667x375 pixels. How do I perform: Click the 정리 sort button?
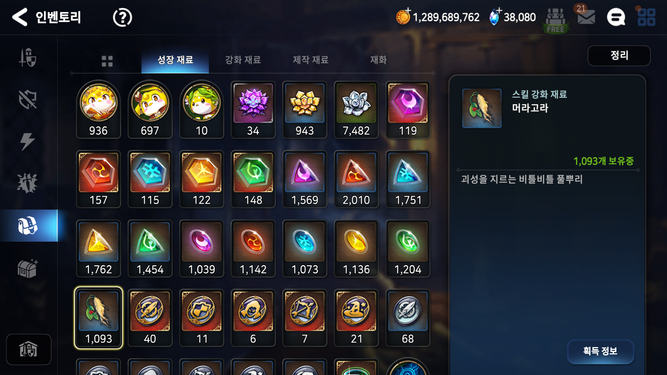(x=619, y=55)
